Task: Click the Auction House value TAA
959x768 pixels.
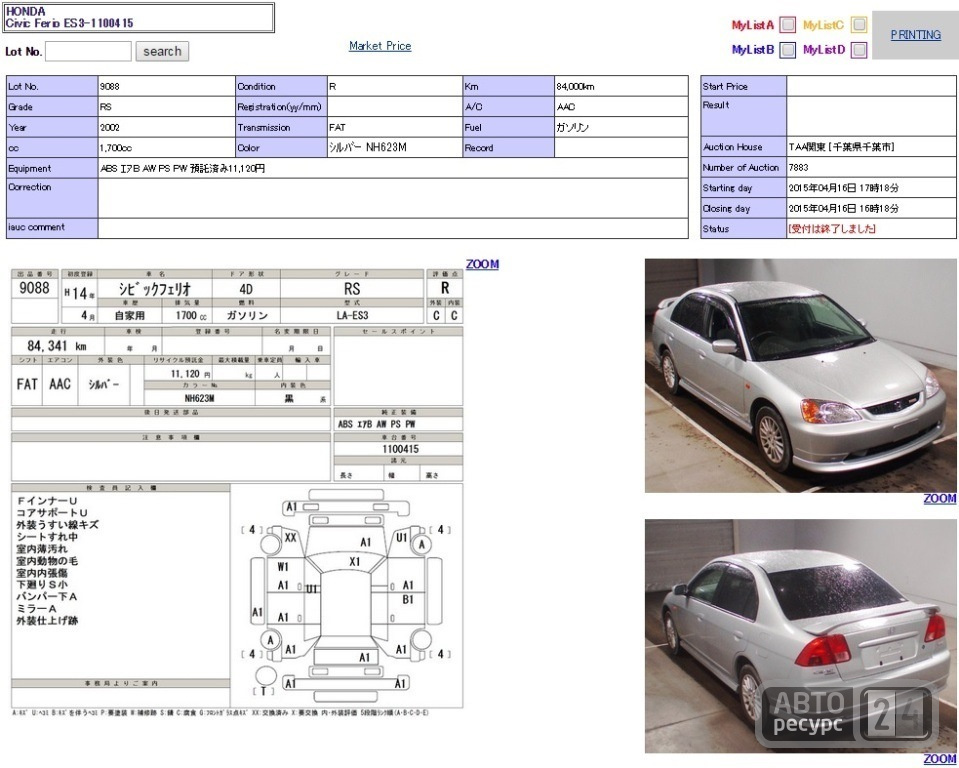Action: click(842, 147)
